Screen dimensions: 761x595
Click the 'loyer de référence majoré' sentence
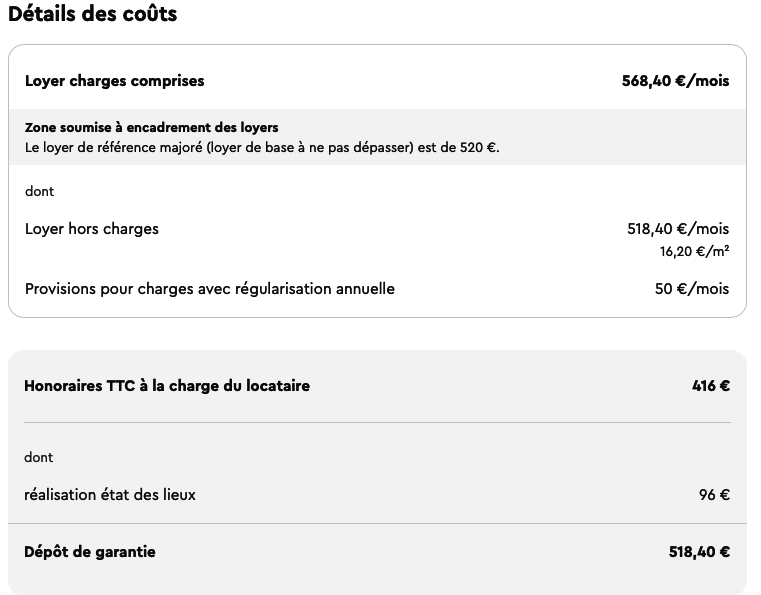(262, 147)
